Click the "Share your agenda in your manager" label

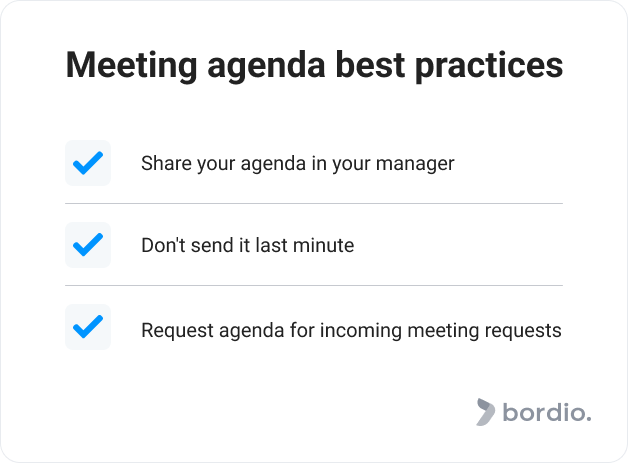tap(298, 163)
